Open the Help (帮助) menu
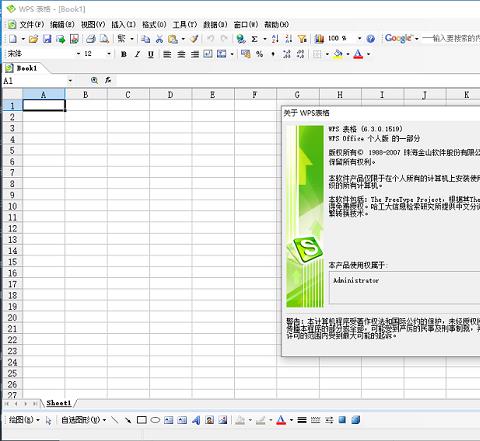 point(276,25)
